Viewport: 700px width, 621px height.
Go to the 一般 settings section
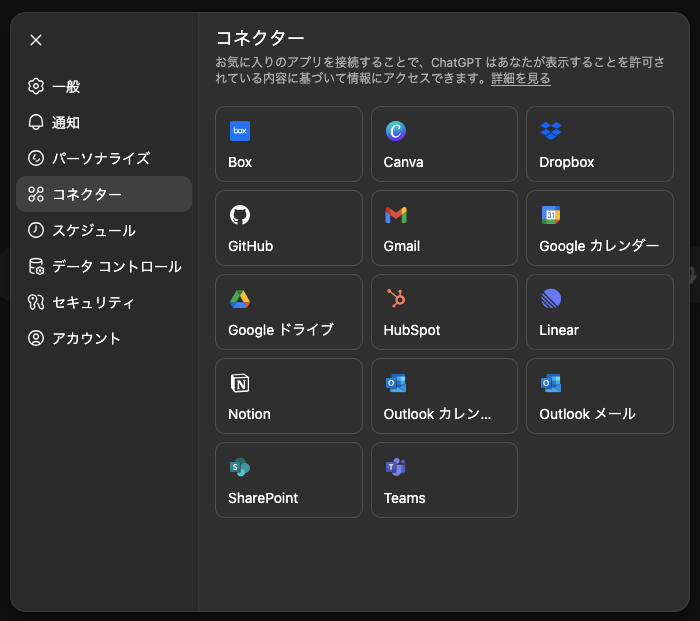point(104,86)
